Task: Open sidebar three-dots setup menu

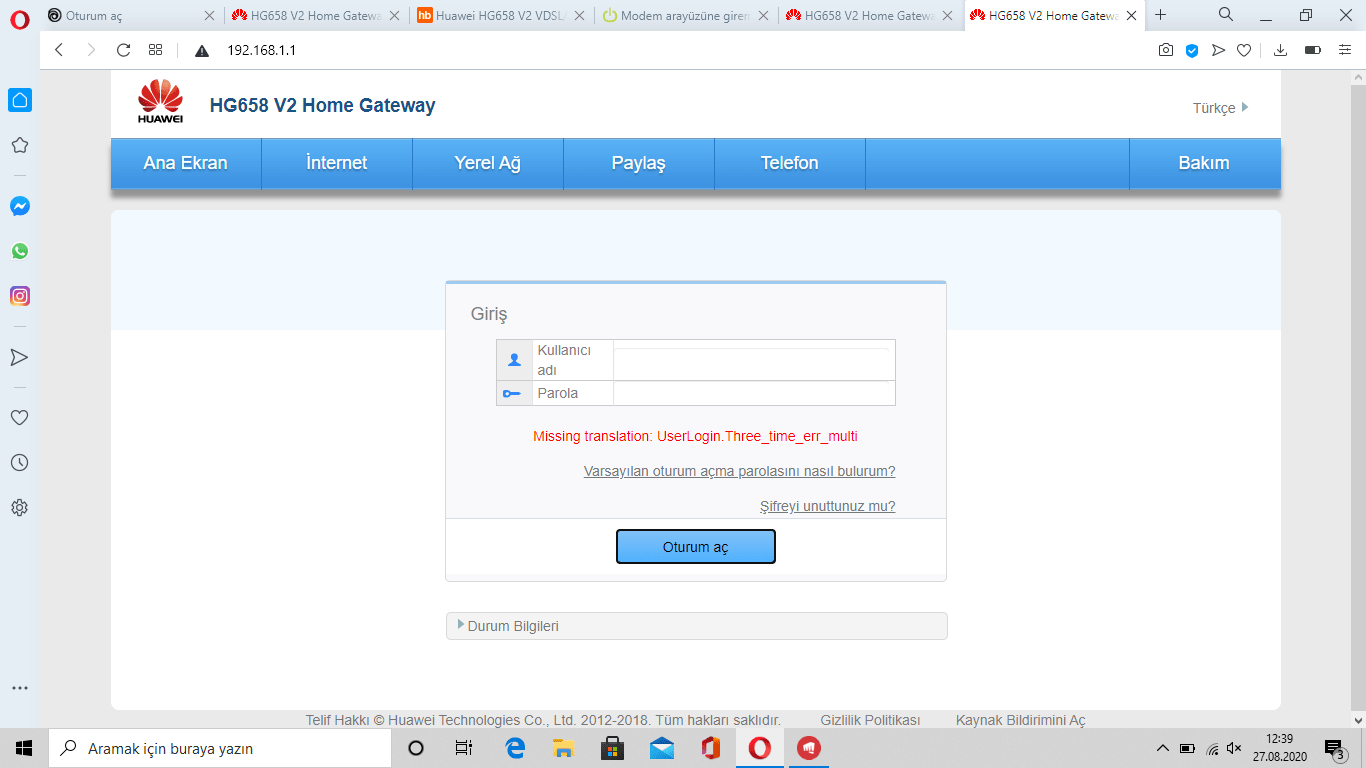Action: (x=20, y=688)
